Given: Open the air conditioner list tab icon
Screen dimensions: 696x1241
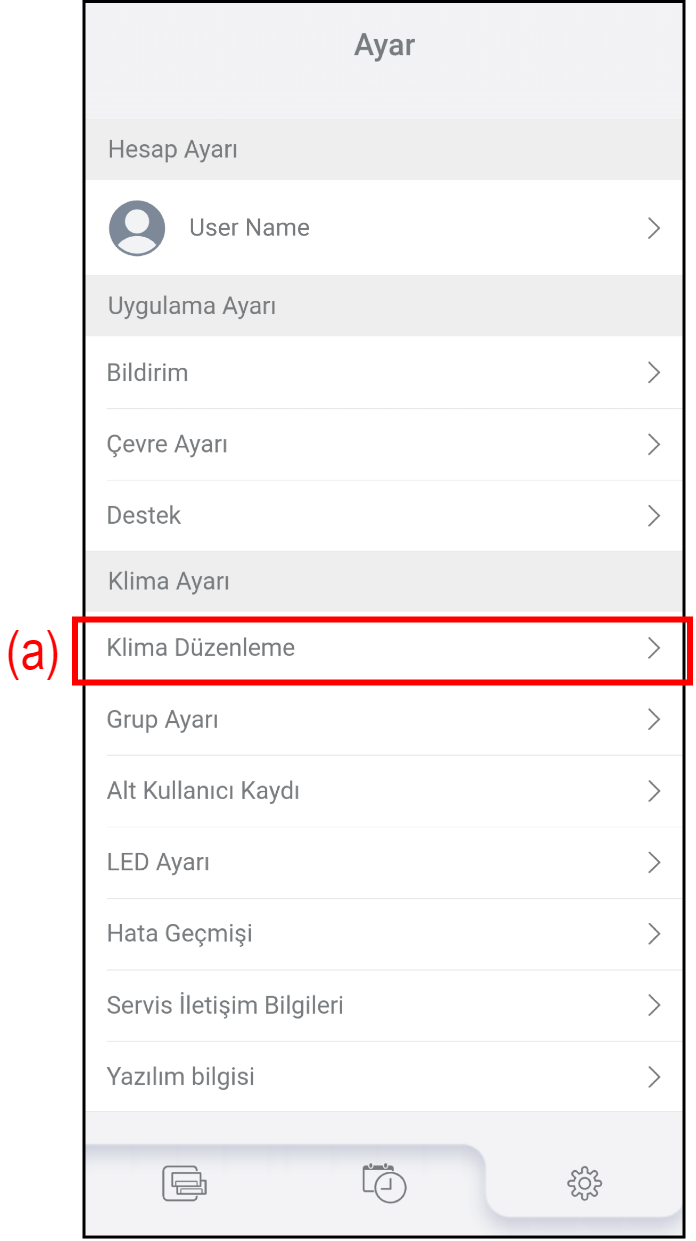Looking at the screenshot, I should coord(185,1184).
